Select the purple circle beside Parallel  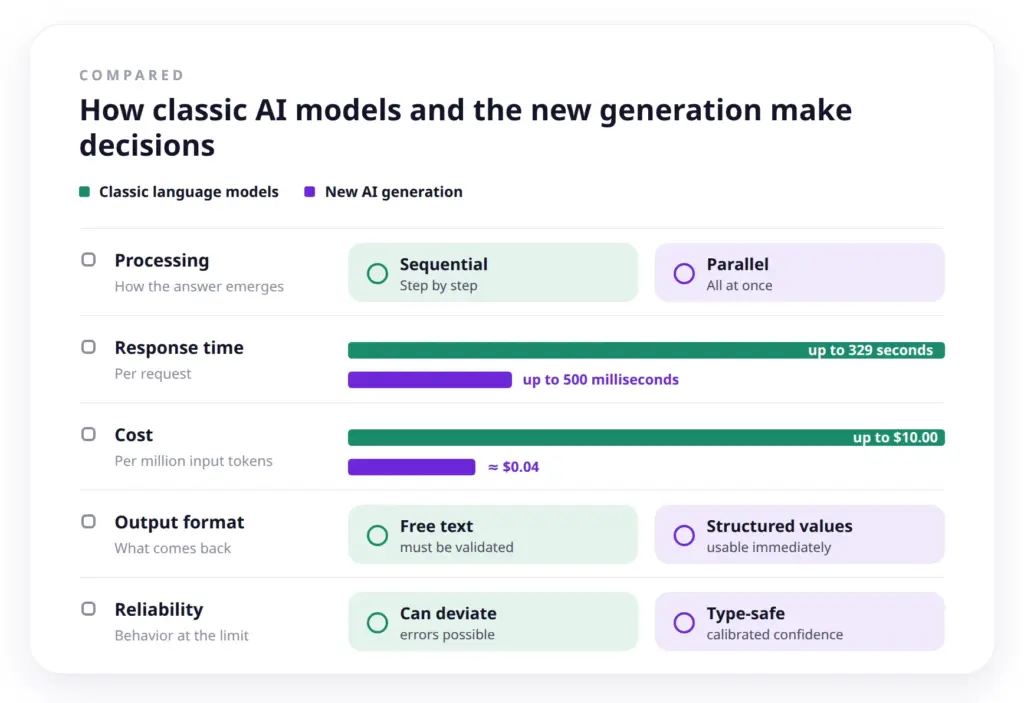684,273
